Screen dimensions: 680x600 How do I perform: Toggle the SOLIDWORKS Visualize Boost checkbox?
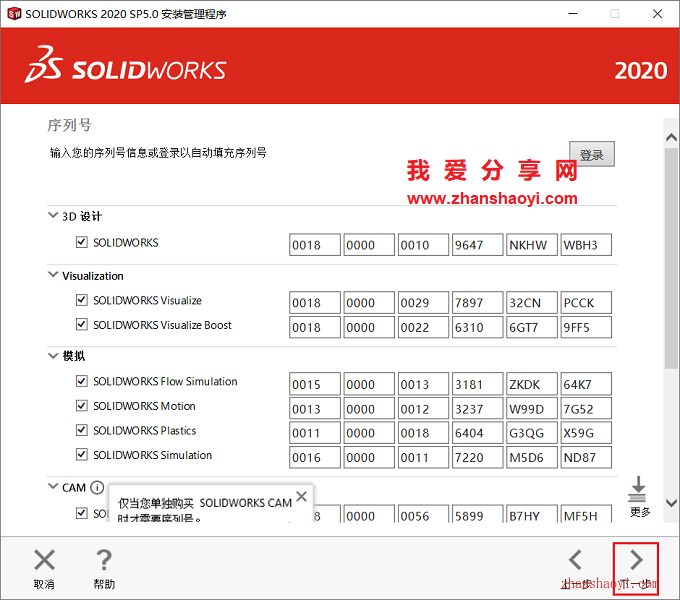[82, 324]
